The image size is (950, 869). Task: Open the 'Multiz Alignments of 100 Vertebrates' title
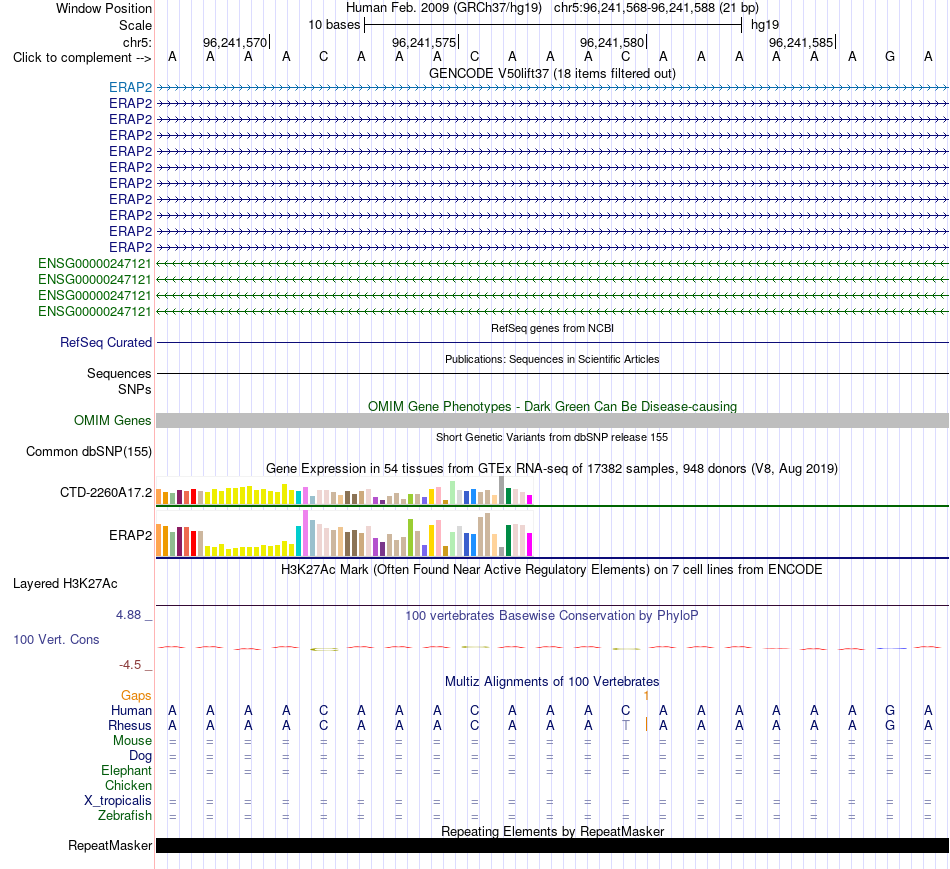coord(552,682)
